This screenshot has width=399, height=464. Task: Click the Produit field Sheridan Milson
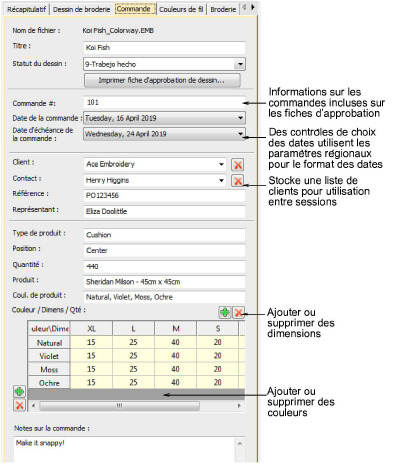(164, 282)
